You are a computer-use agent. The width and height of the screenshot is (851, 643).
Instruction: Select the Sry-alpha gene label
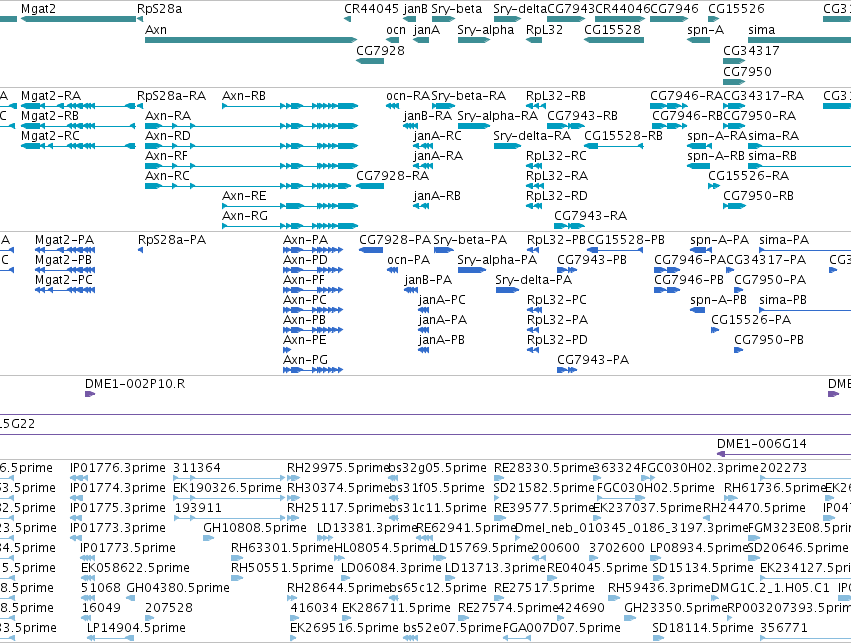(x=486, y=30)
